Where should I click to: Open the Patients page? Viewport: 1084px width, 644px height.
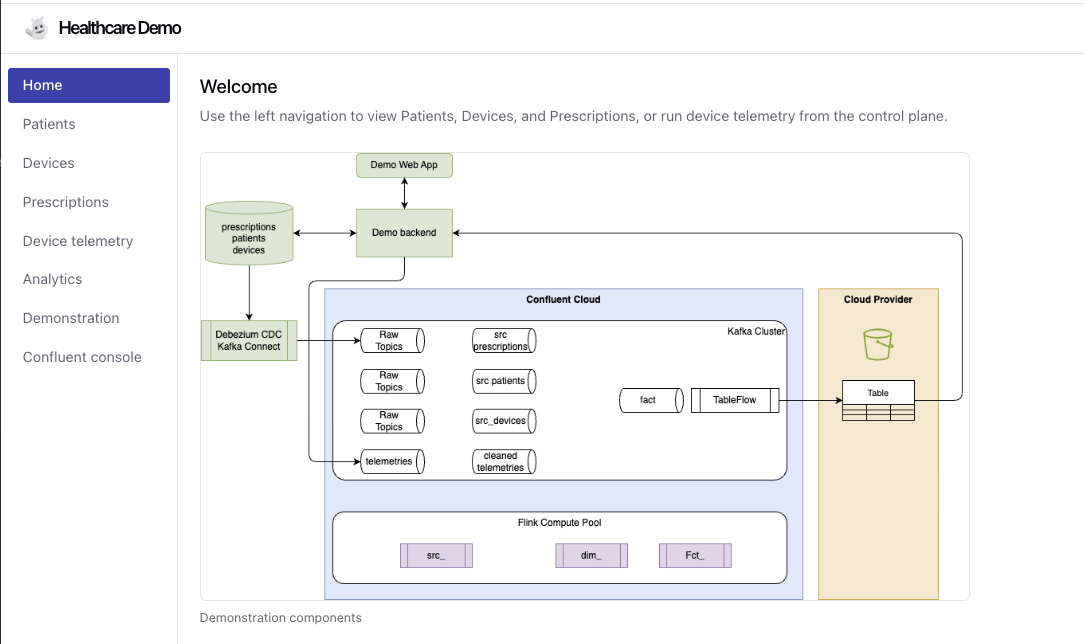49,124
